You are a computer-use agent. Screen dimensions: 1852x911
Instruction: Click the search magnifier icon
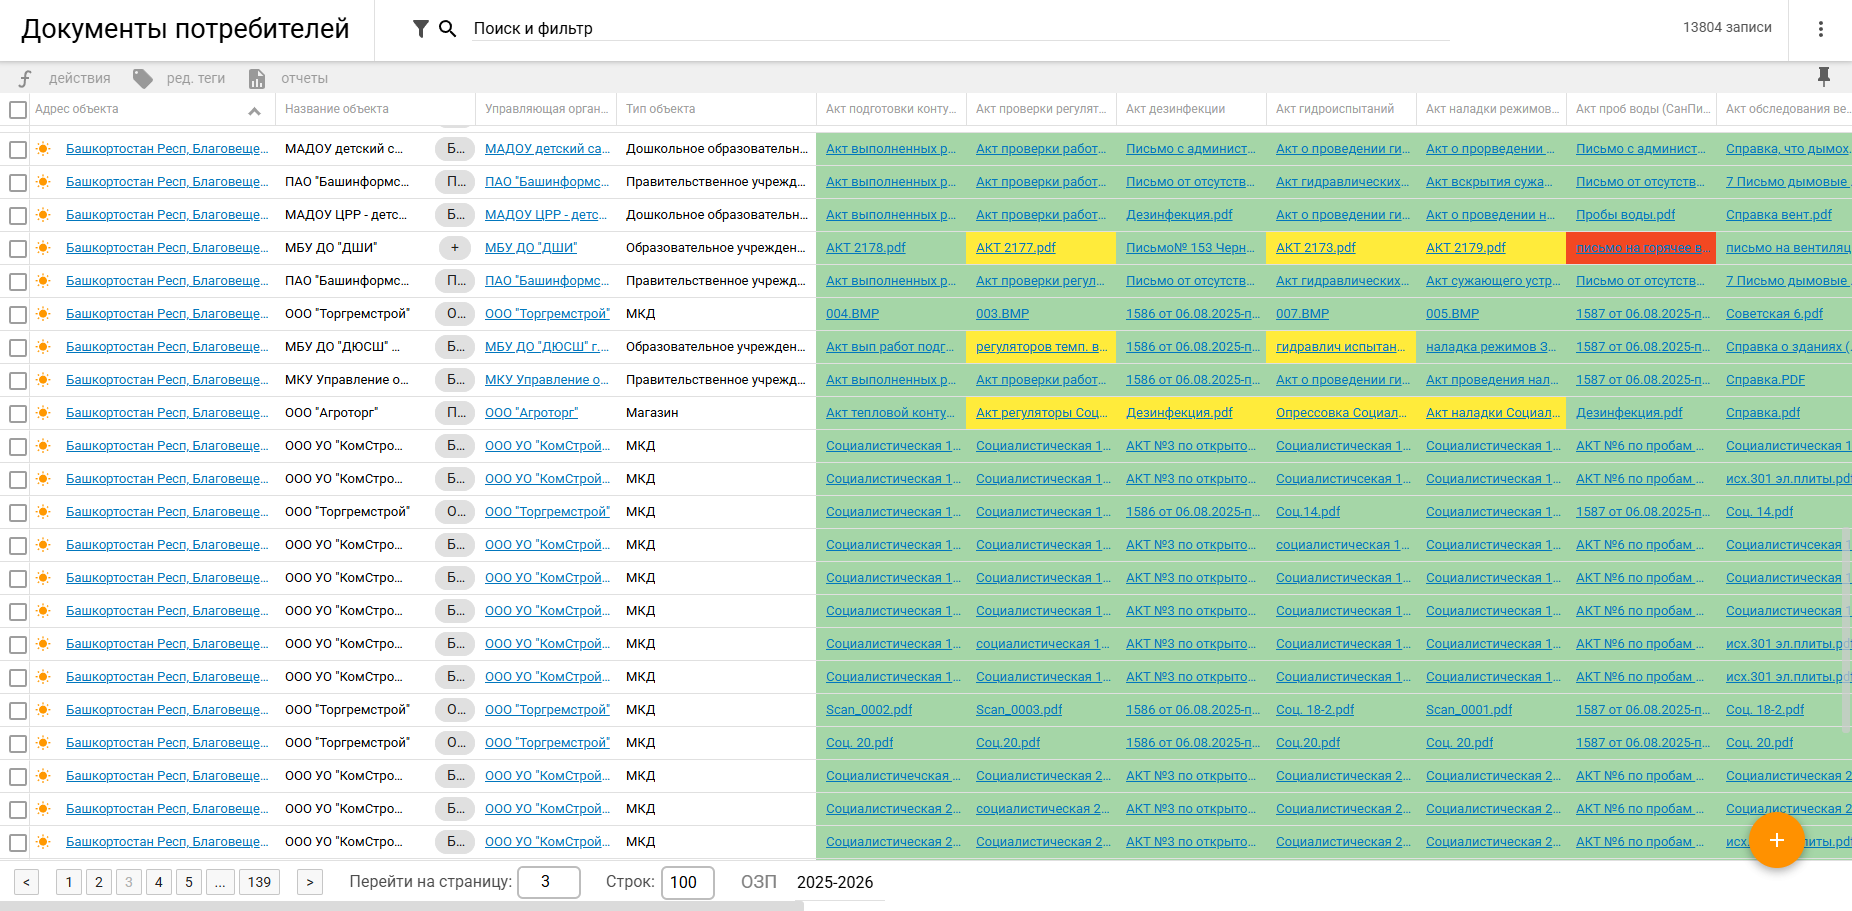pyautogui.click(x=447, y=29)
